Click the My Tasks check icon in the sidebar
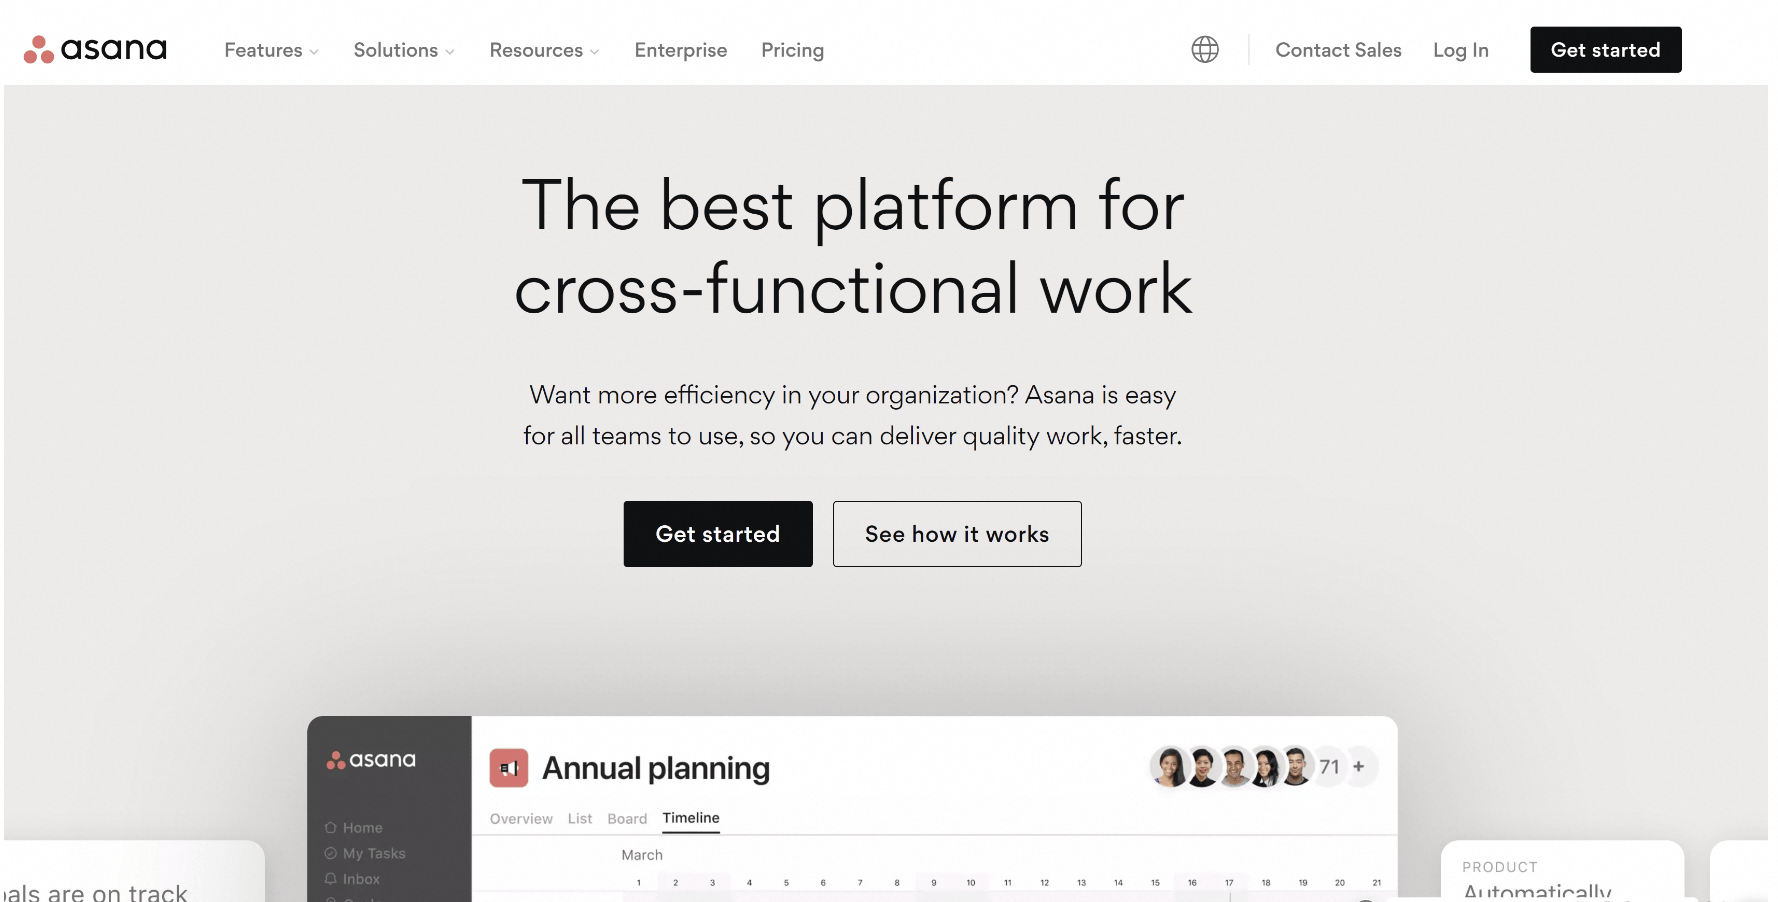1778x902 pixels. click(x=331, y=853)
